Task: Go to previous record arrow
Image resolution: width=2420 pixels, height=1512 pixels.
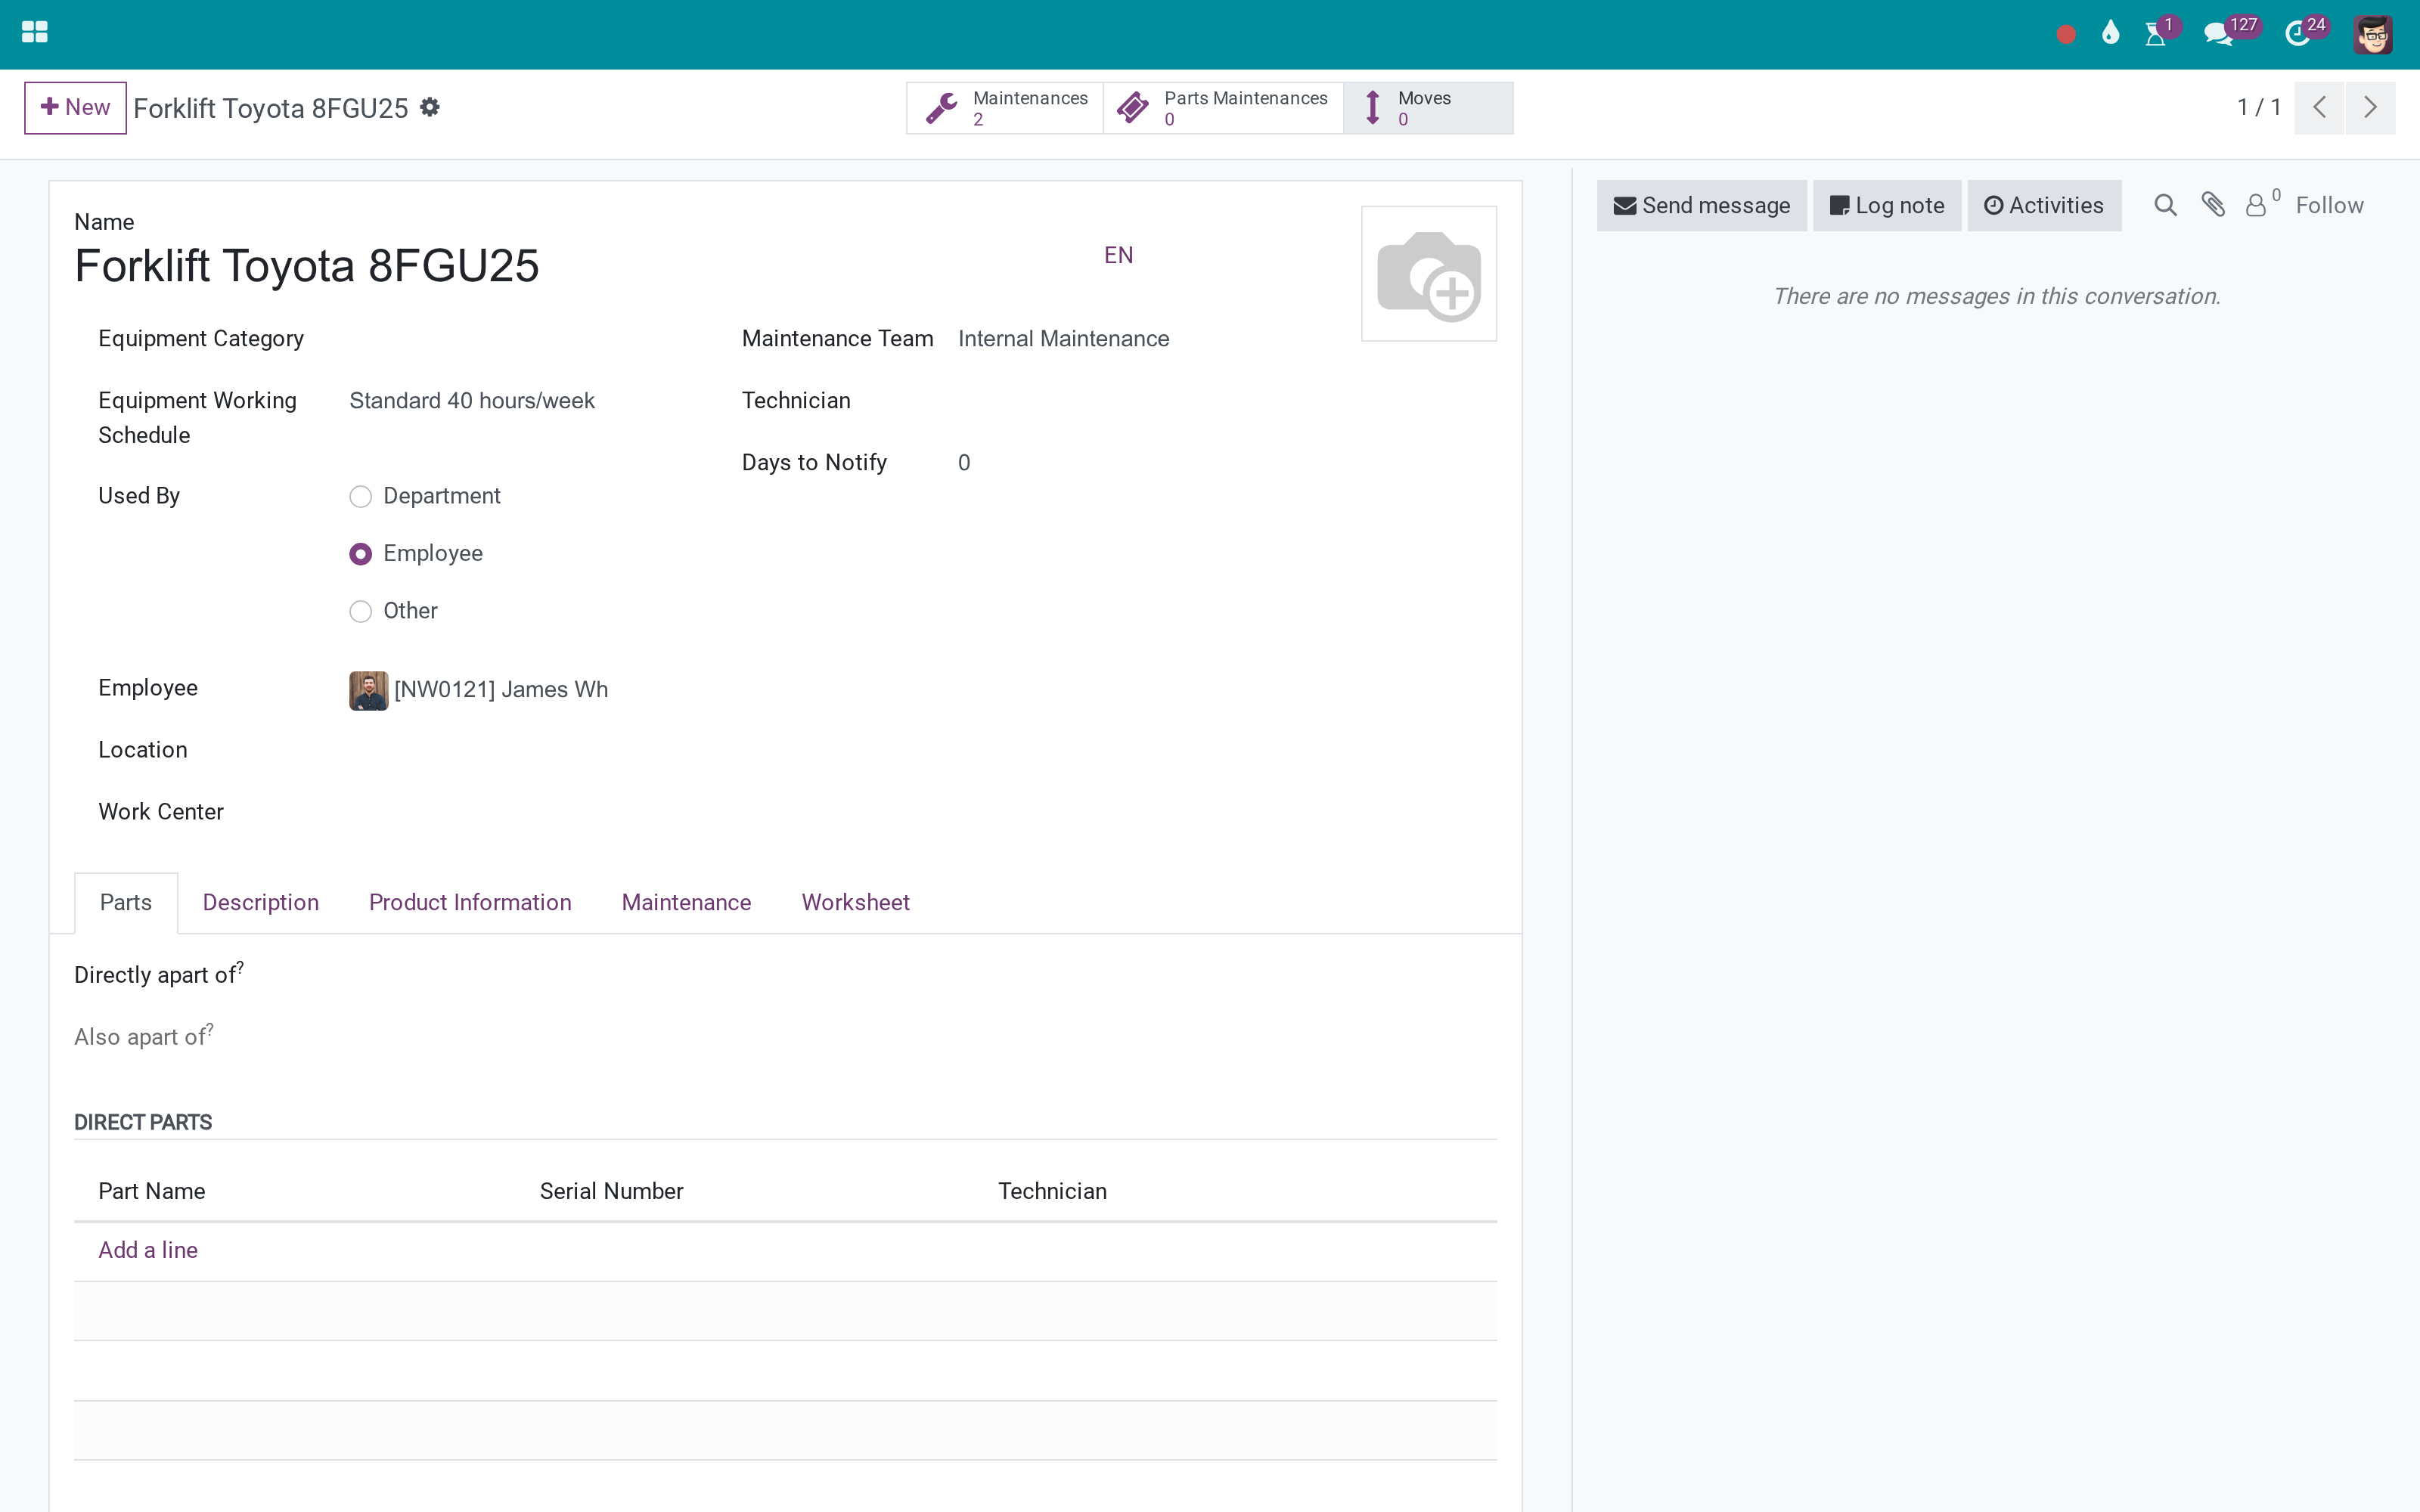Action: (x=2319, y=107)
